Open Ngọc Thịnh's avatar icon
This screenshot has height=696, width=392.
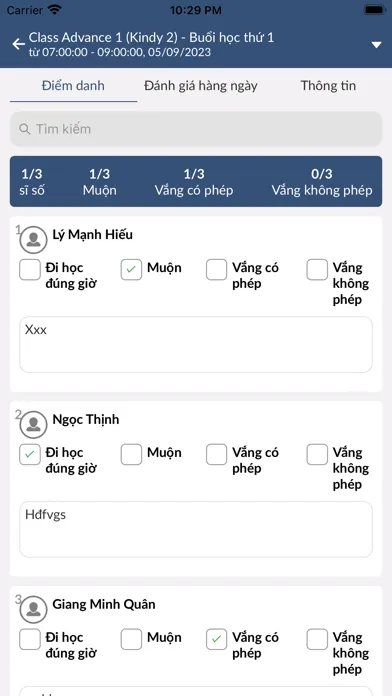pos(34,424)
